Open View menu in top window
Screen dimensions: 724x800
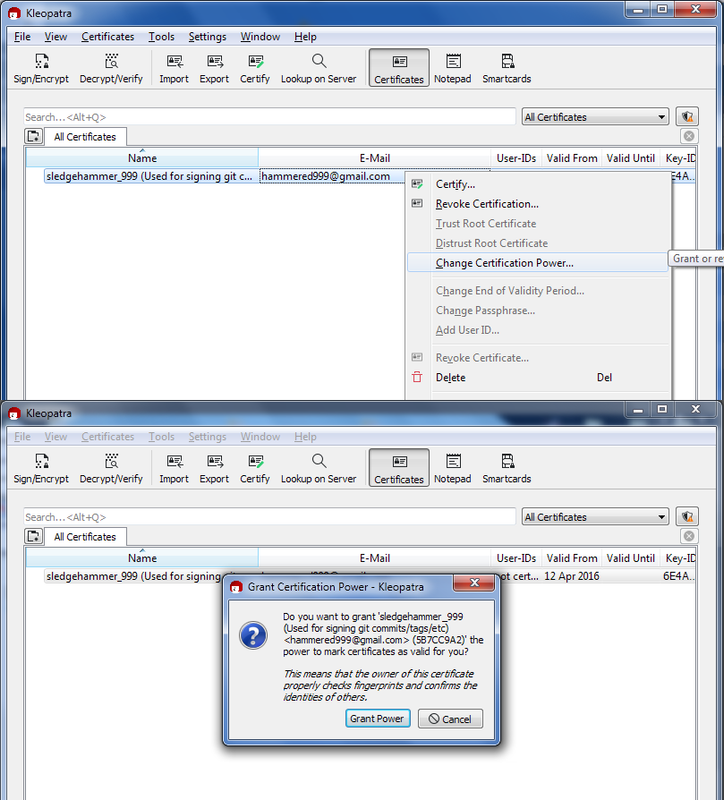point(56,37)
